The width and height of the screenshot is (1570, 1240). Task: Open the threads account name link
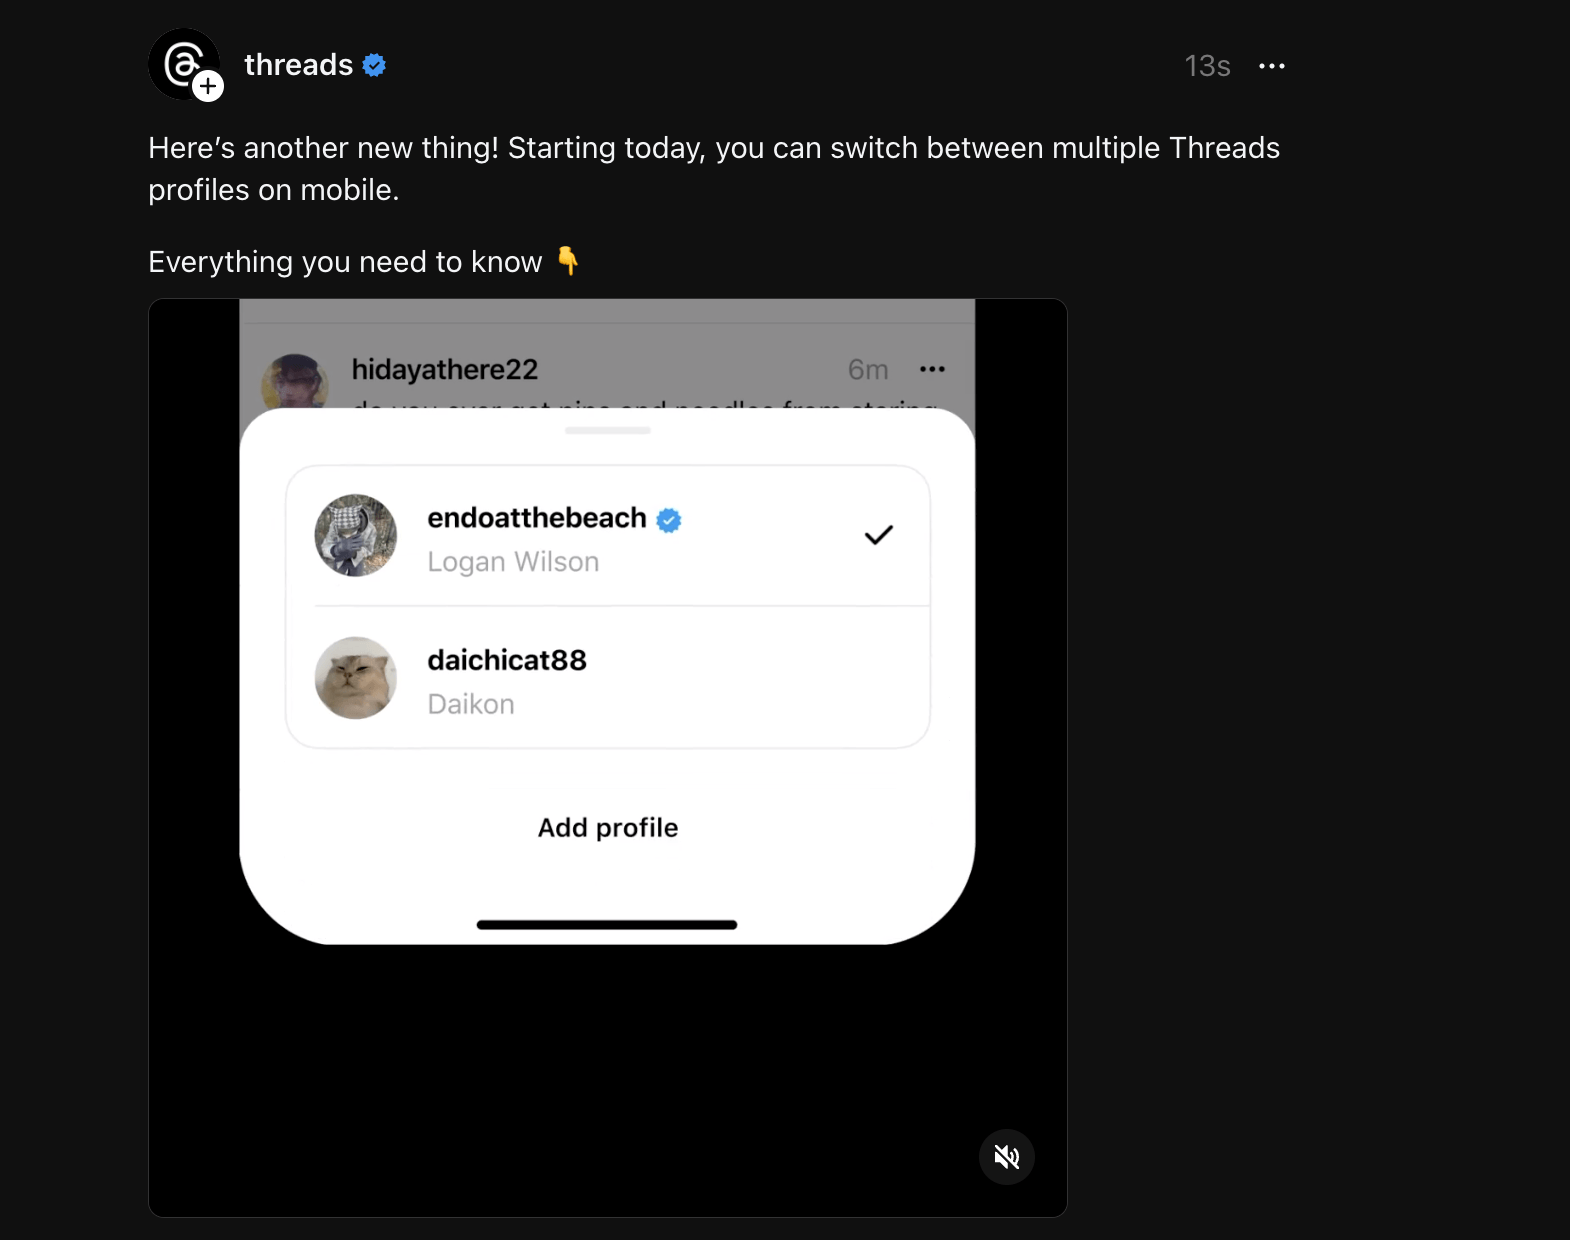click(298, 65)
